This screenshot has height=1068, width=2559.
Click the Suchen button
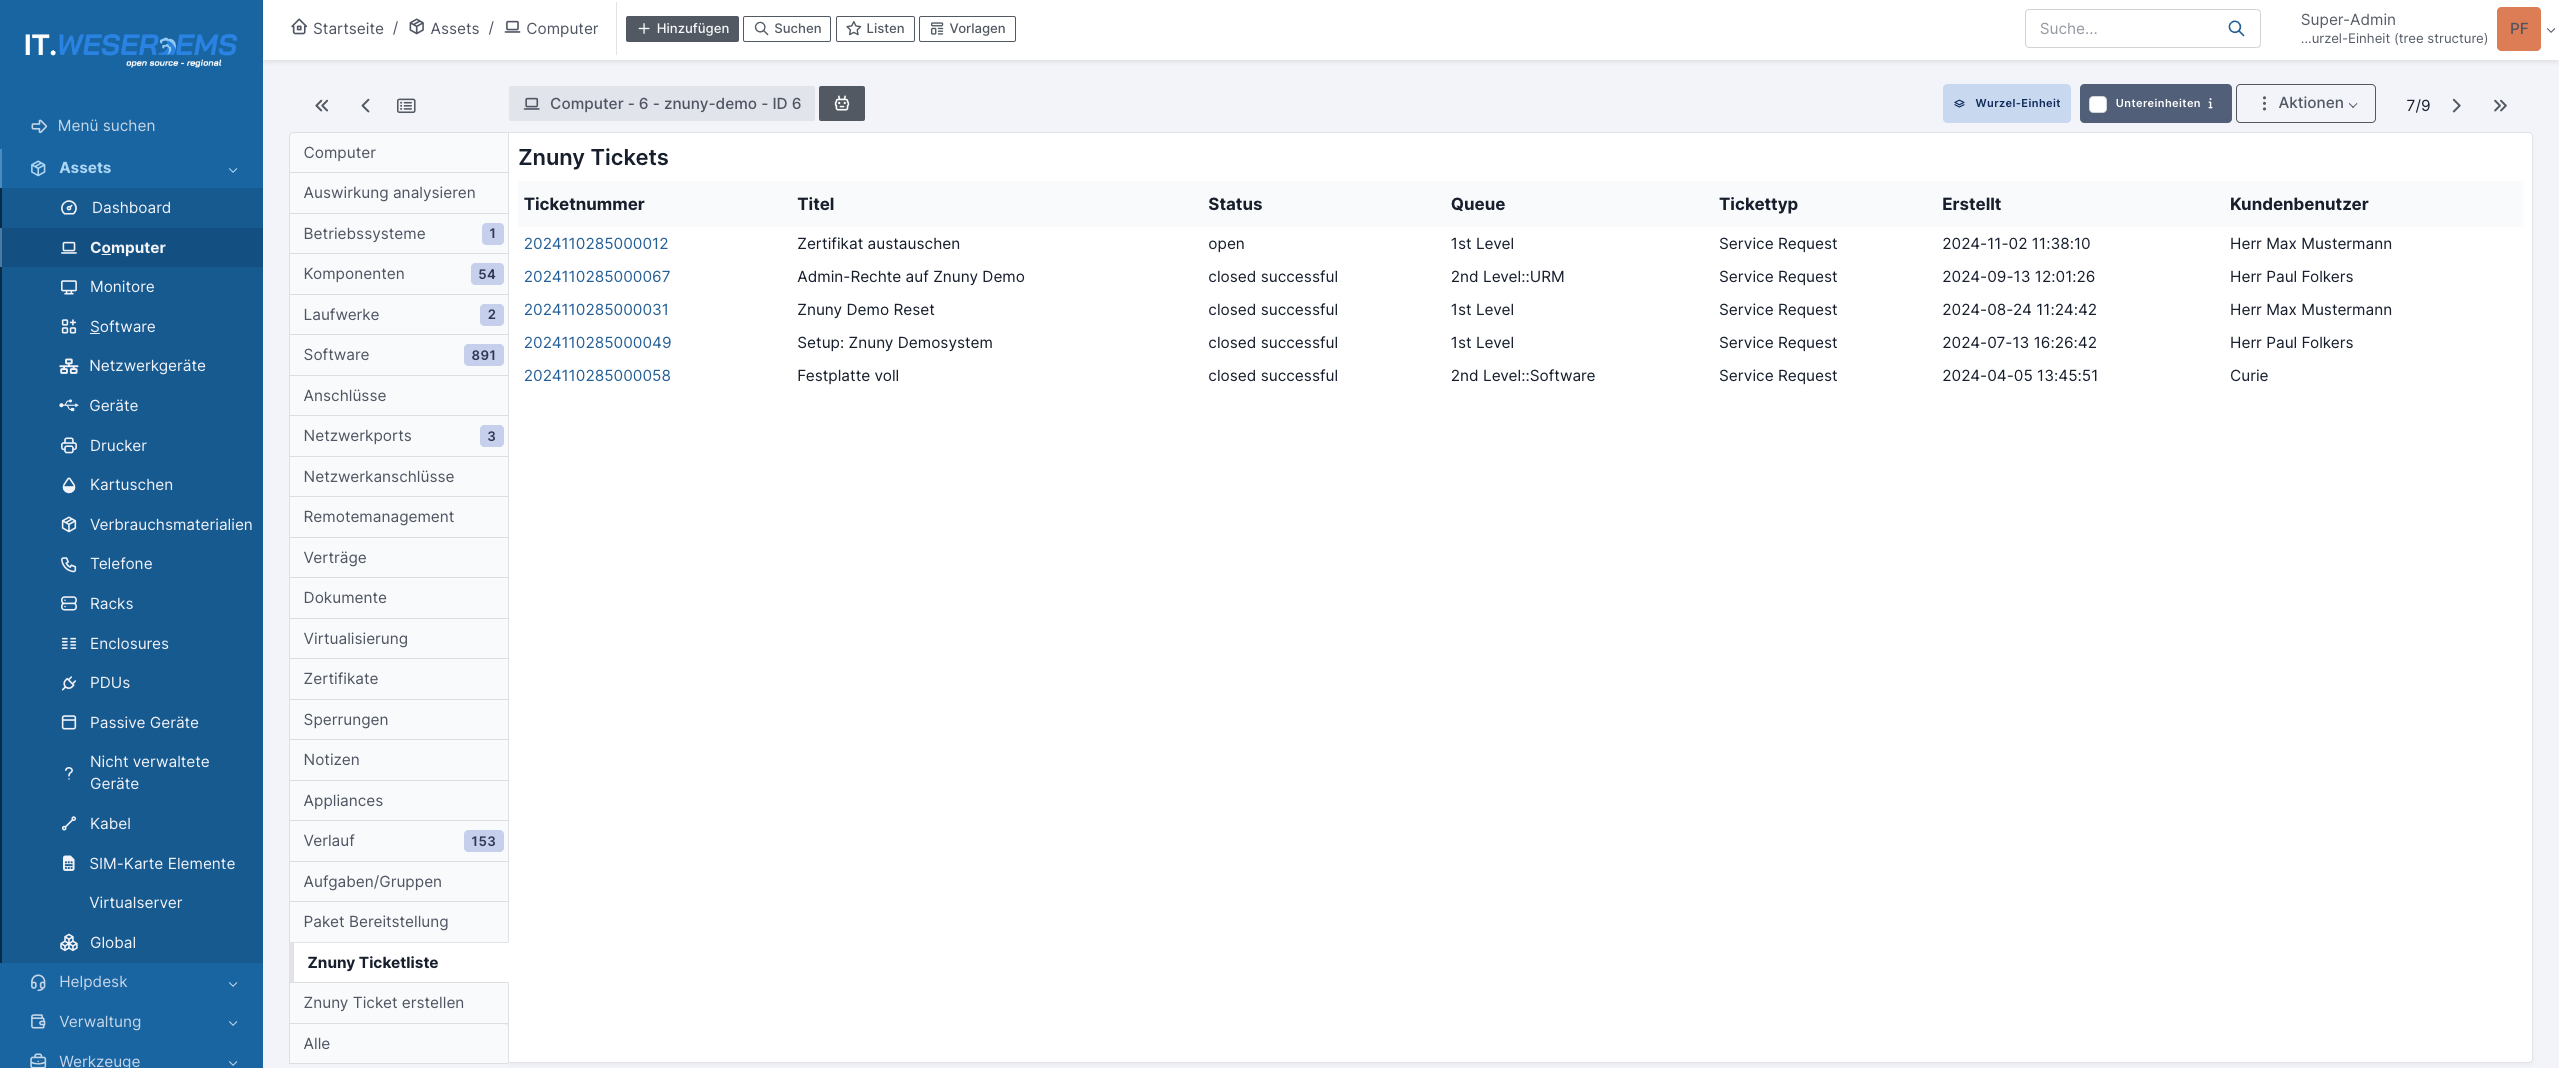coord(787,29)
